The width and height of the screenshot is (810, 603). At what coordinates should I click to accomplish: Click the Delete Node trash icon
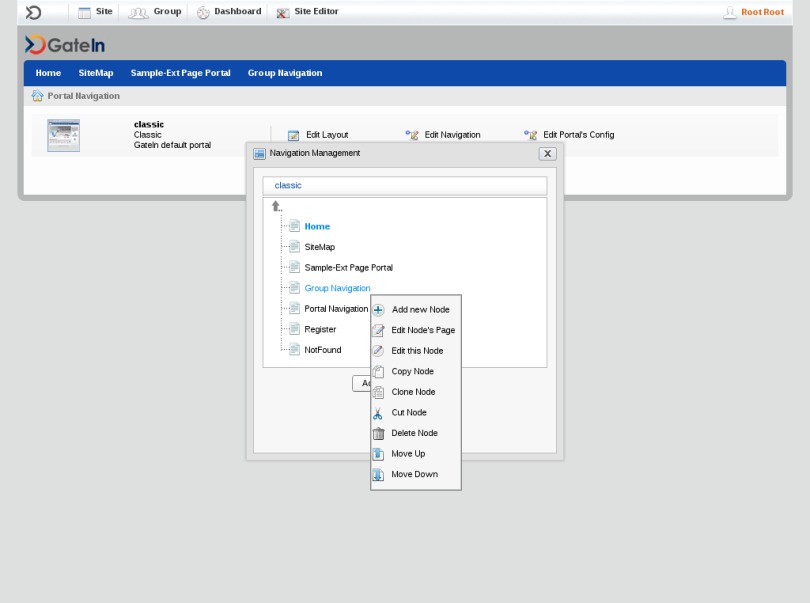(378, 434)
